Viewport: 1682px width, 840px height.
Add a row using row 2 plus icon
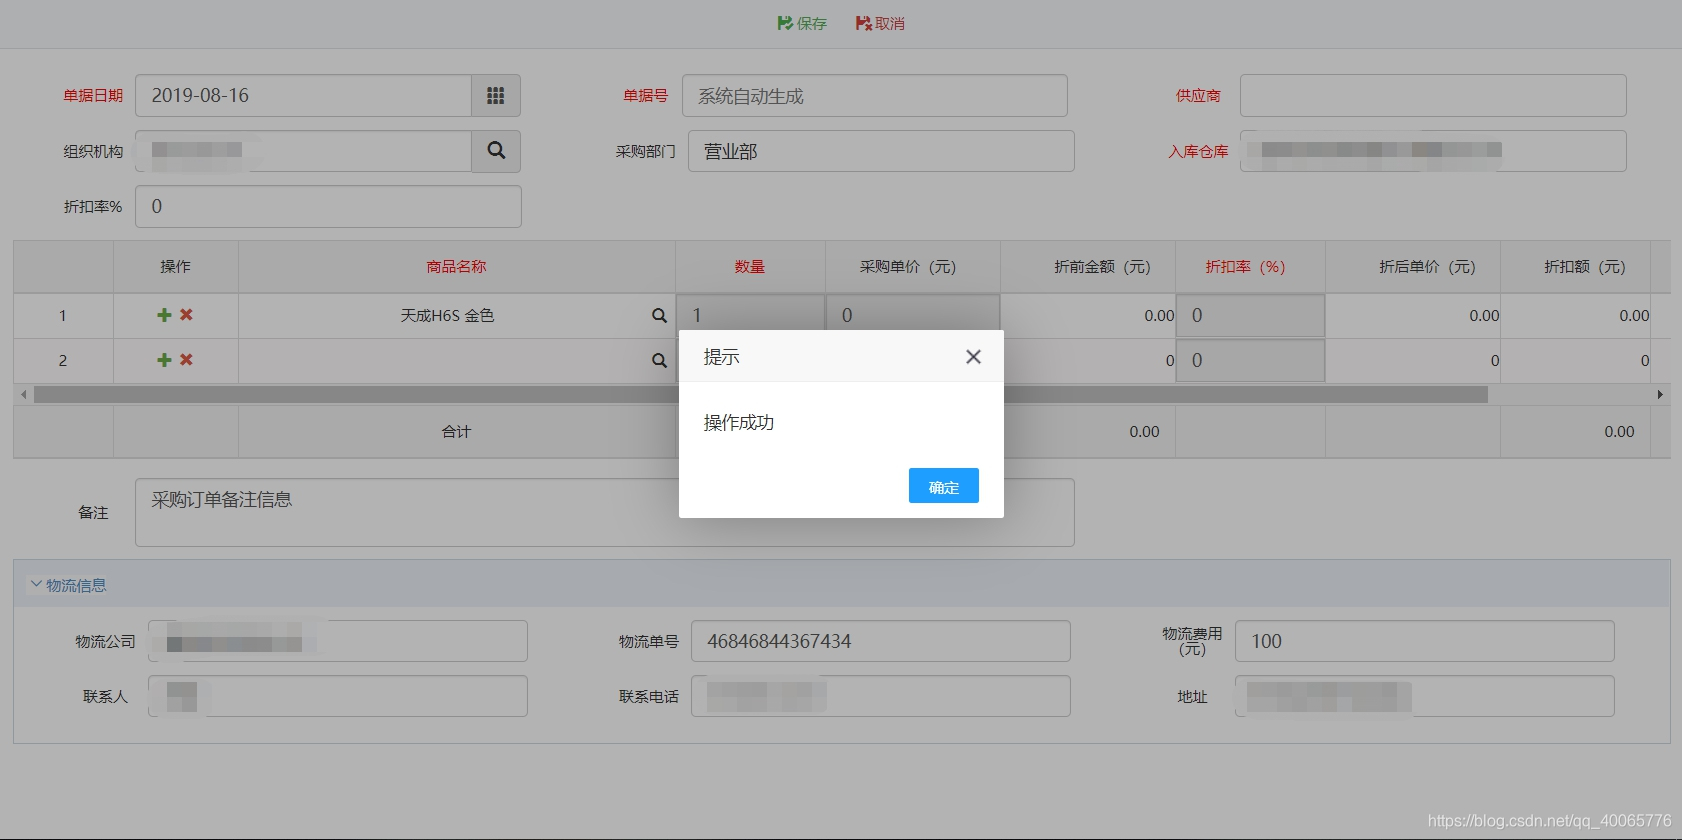(164, 360)
